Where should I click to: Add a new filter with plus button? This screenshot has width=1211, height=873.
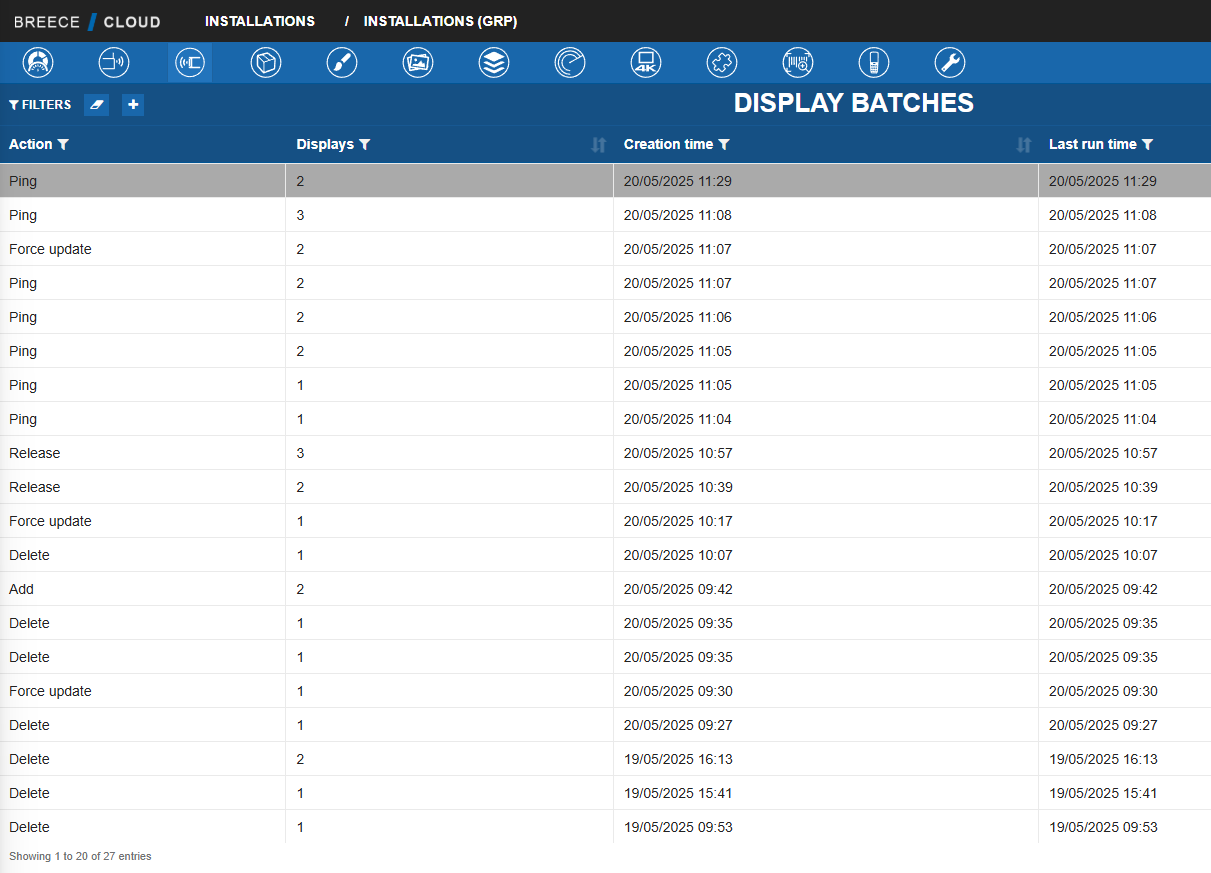pyautogui.click(x=133, y=105)
